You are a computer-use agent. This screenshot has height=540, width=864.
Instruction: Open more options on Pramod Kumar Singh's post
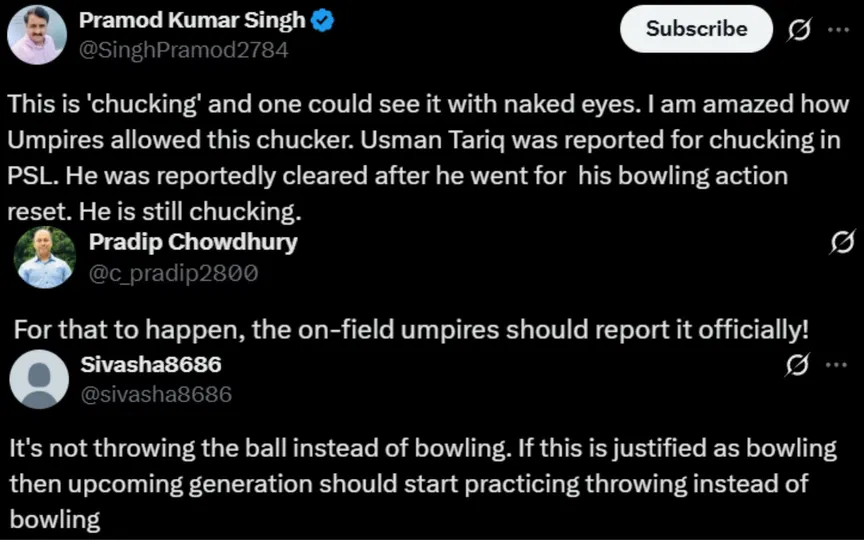point(838,30)
